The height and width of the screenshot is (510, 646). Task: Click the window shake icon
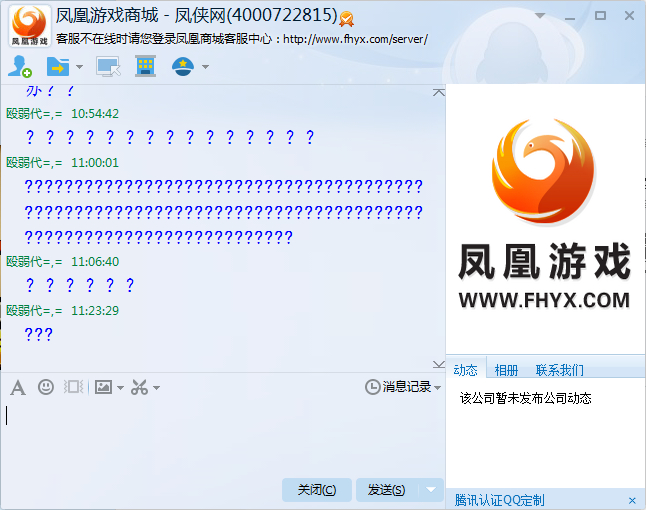73,387
